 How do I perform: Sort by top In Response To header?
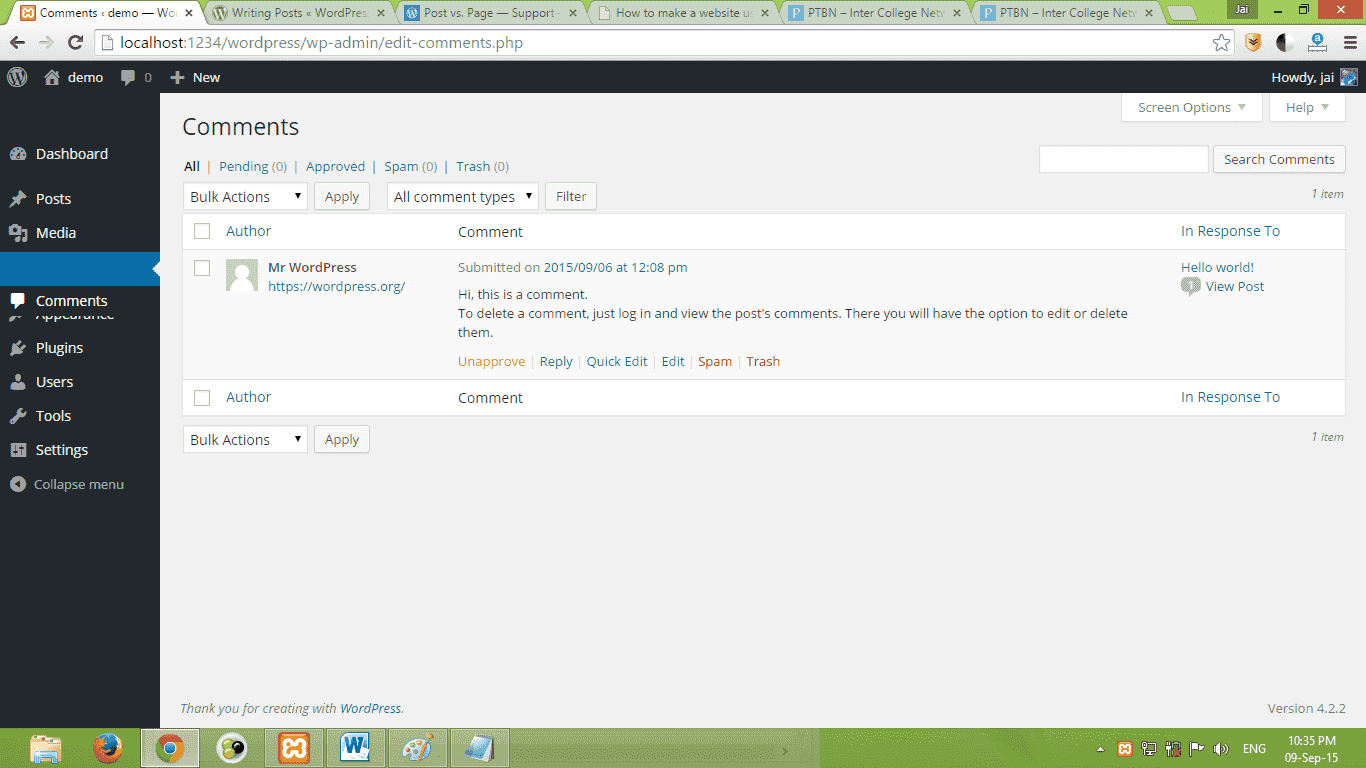tap(1230, 231)
